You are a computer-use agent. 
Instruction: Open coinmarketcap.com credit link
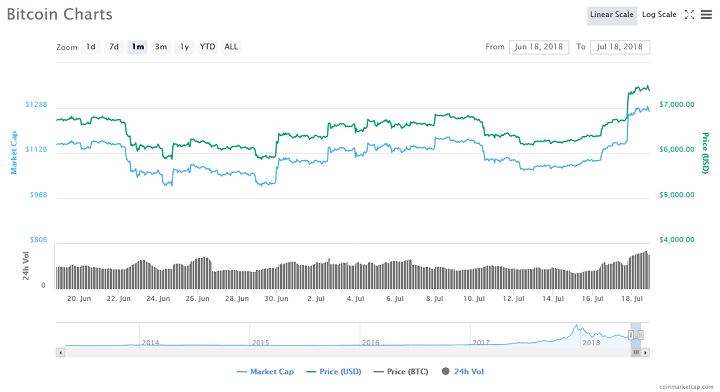686,387
